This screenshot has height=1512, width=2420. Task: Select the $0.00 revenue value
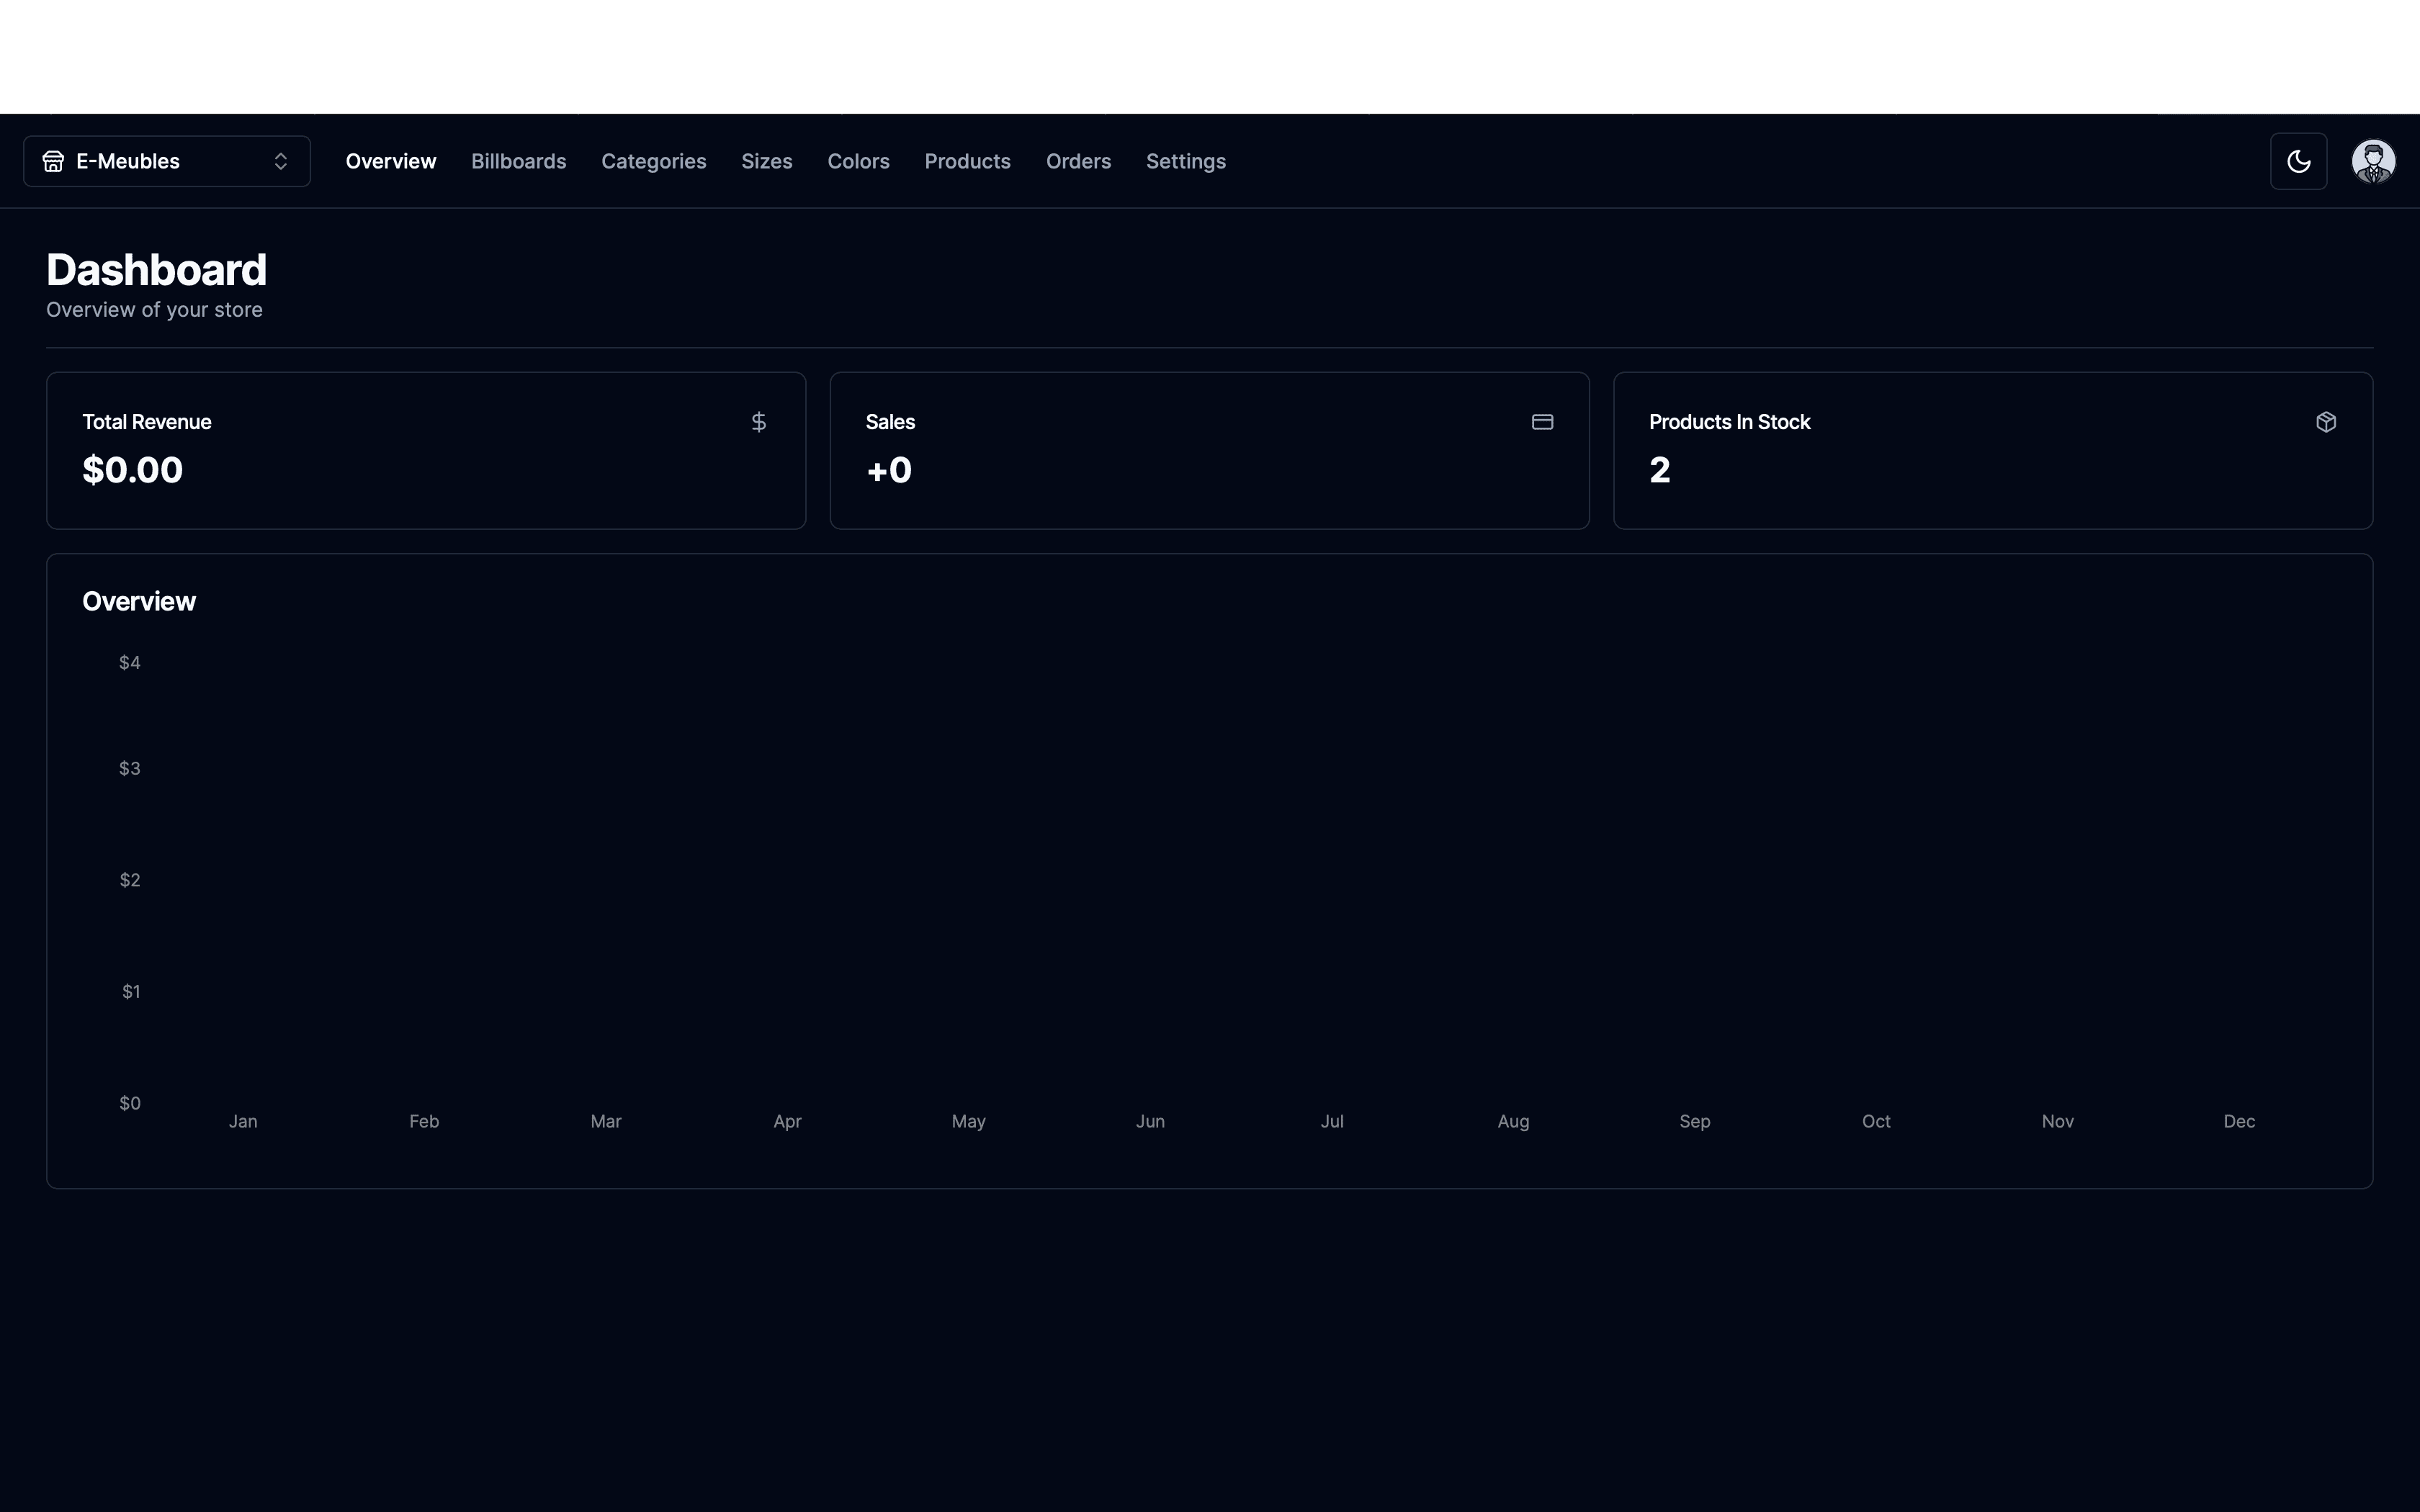point(133,470)
